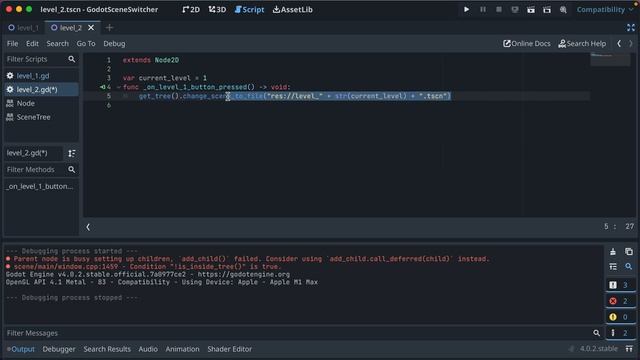This screenshot has width=640, height=360.
Task: Run the current scene icon
Action: tap(531, 9)
